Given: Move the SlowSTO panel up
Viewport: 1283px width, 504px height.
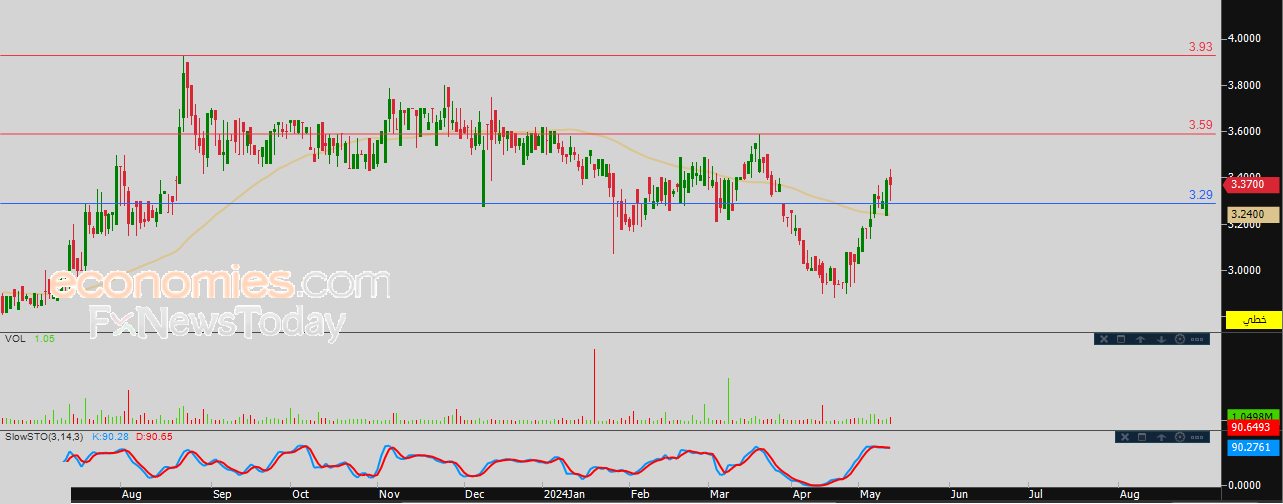Looking at the screenshot, I should pos(1161,437).
